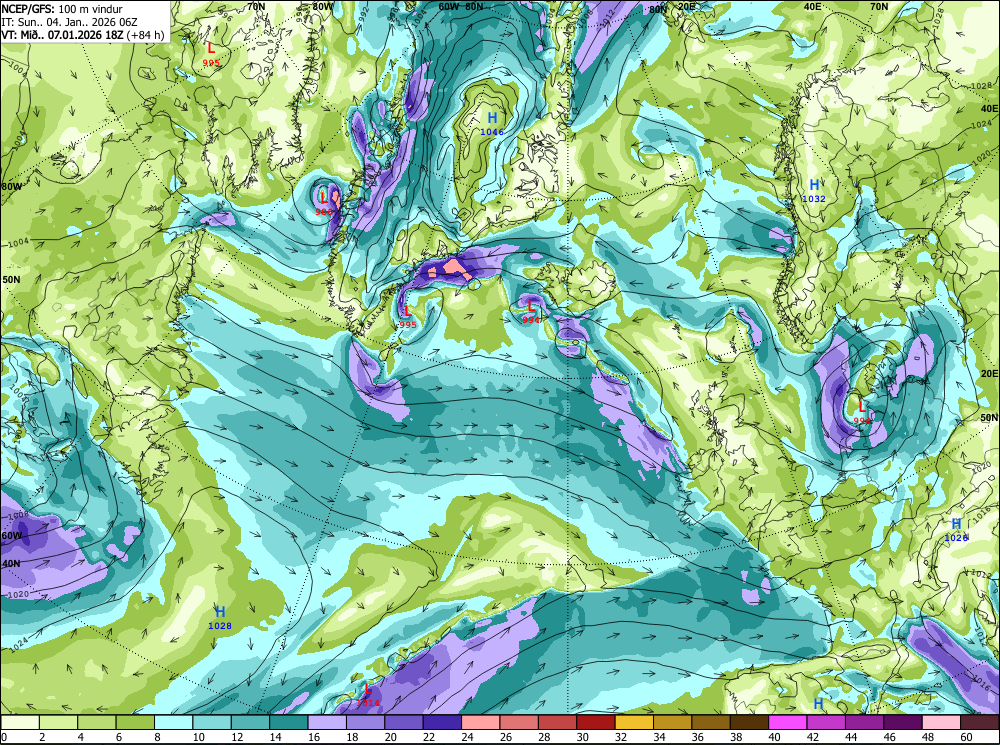
Task: Click the 16–18 lavender legend swatch
Action: pos(327,722)
